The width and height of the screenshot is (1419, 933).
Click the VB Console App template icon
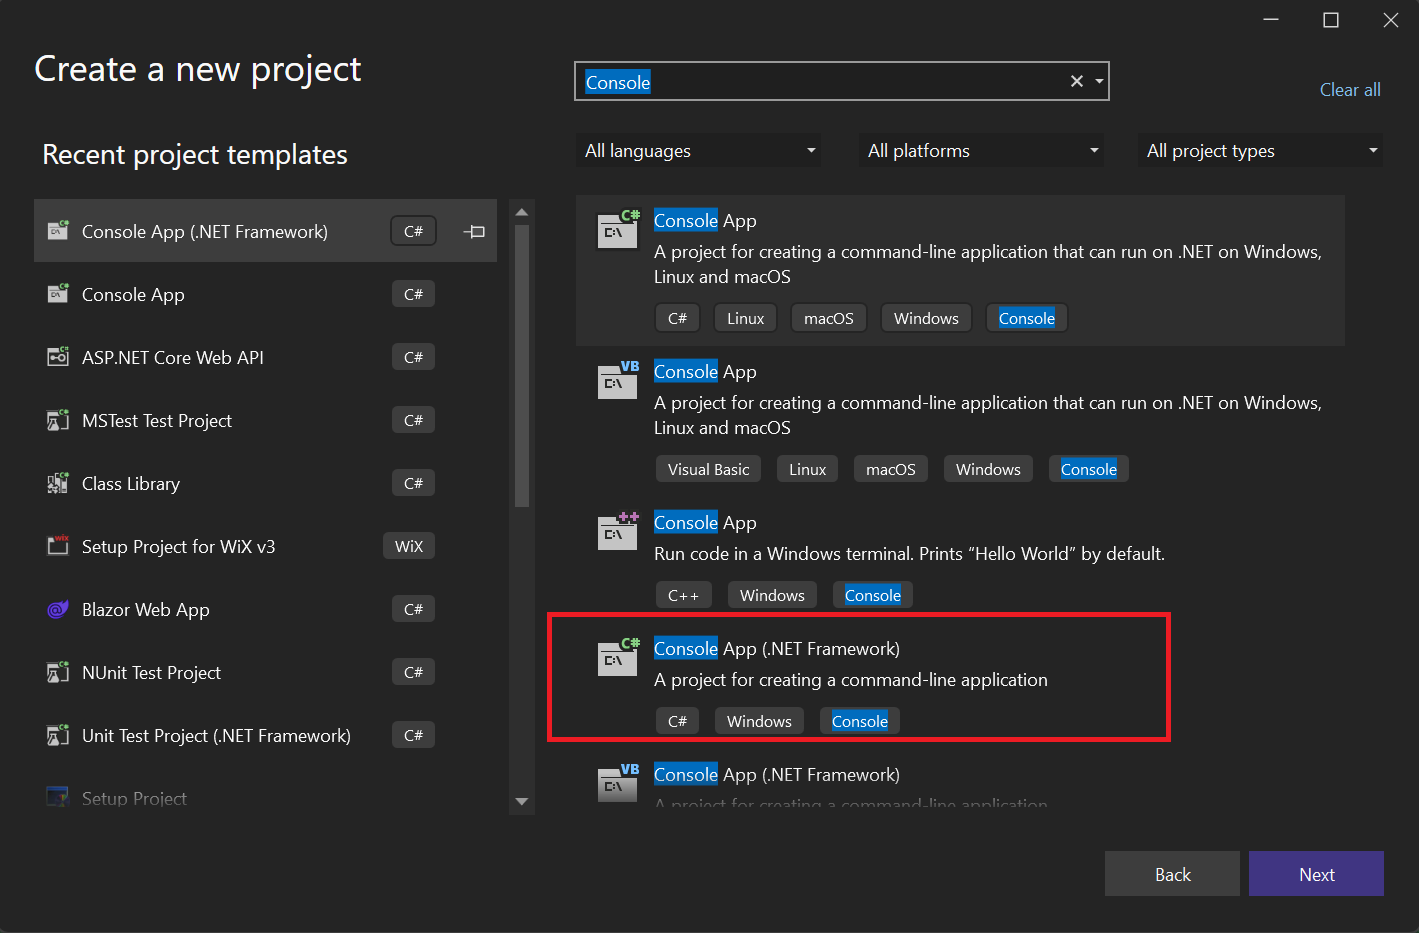(617, 380)
